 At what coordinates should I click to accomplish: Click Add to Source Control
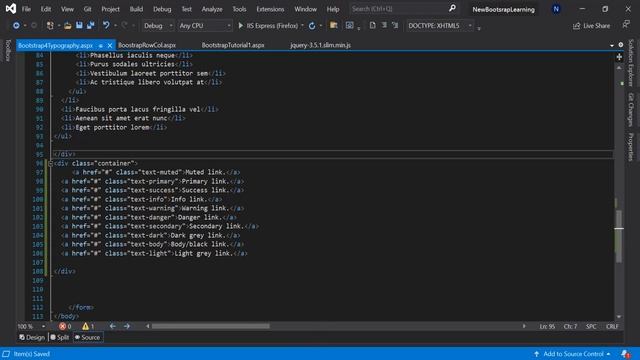[x=573, y=354]
